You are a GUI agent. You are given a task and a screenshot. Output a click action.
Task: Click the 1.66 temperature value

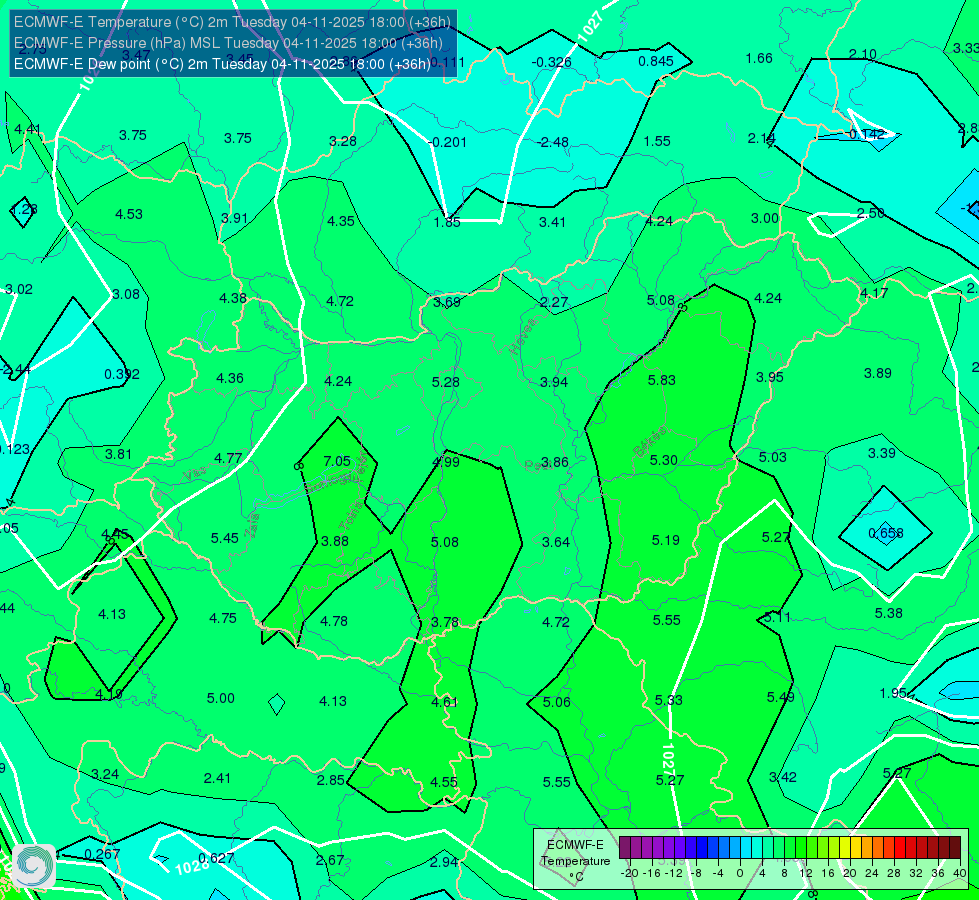coord(759,58)
